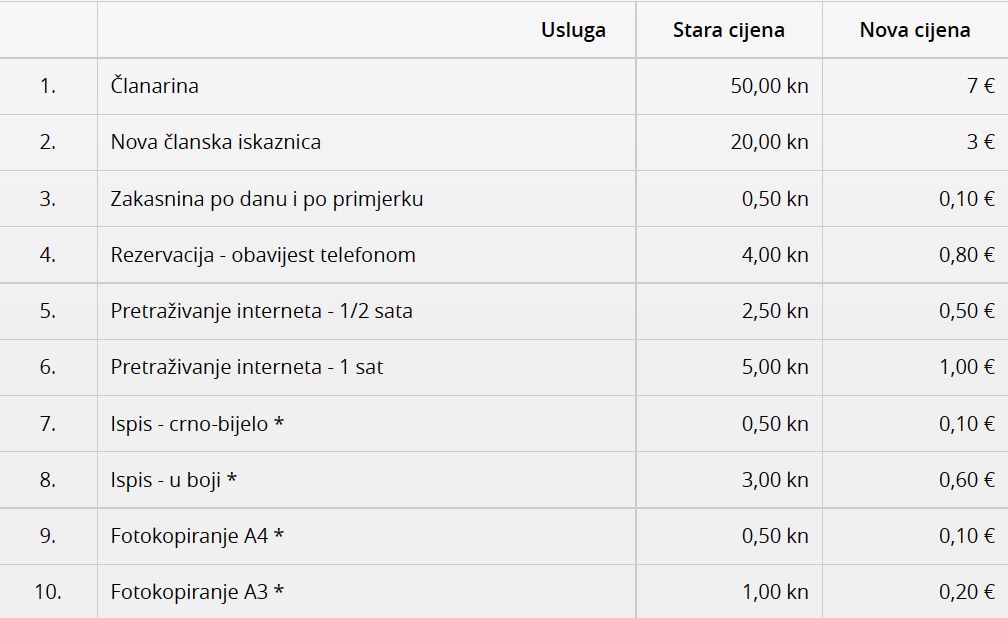This screenshot has height=618, width=1008.
Task: Select the Ispis - crno-bijelo row label
Action: pos(197,424)
